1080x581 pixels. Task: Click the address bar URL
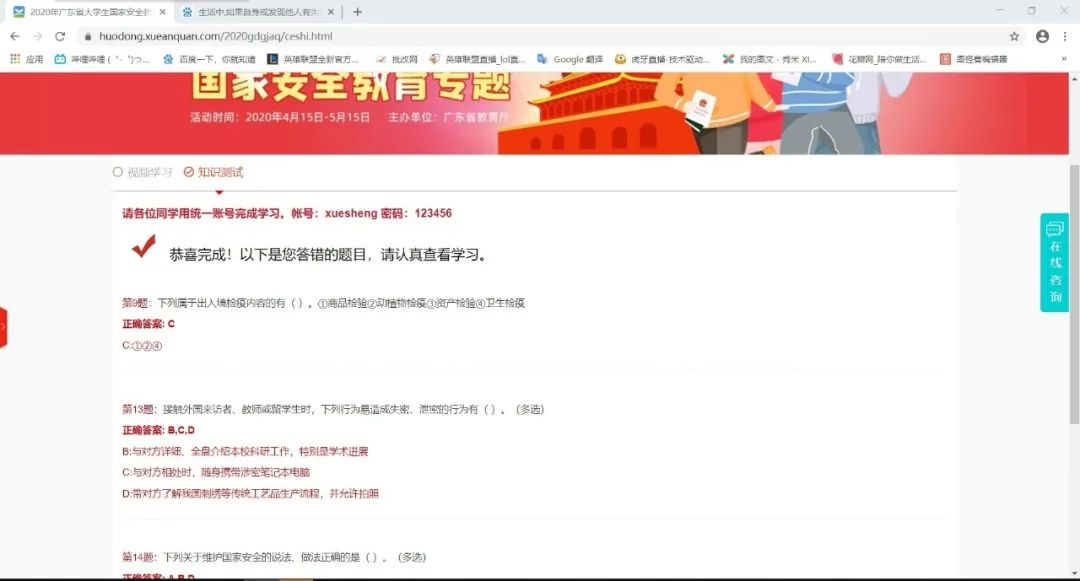click(x=216, y=36)
